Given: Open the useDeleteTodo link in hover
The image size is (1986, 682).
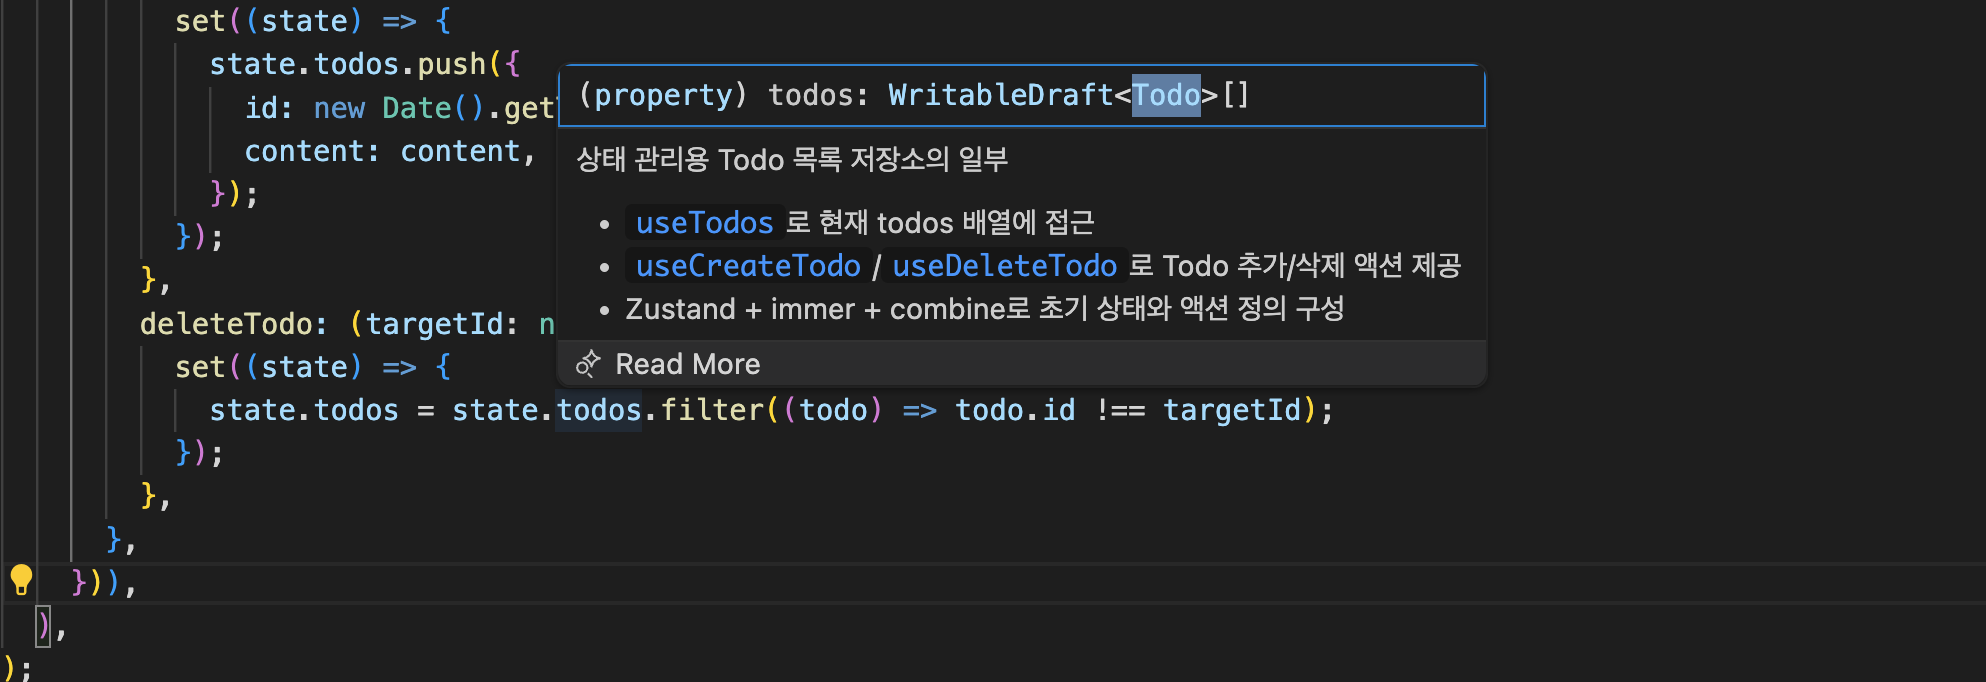Looking at the screenshot, I should click(1004, 266).
